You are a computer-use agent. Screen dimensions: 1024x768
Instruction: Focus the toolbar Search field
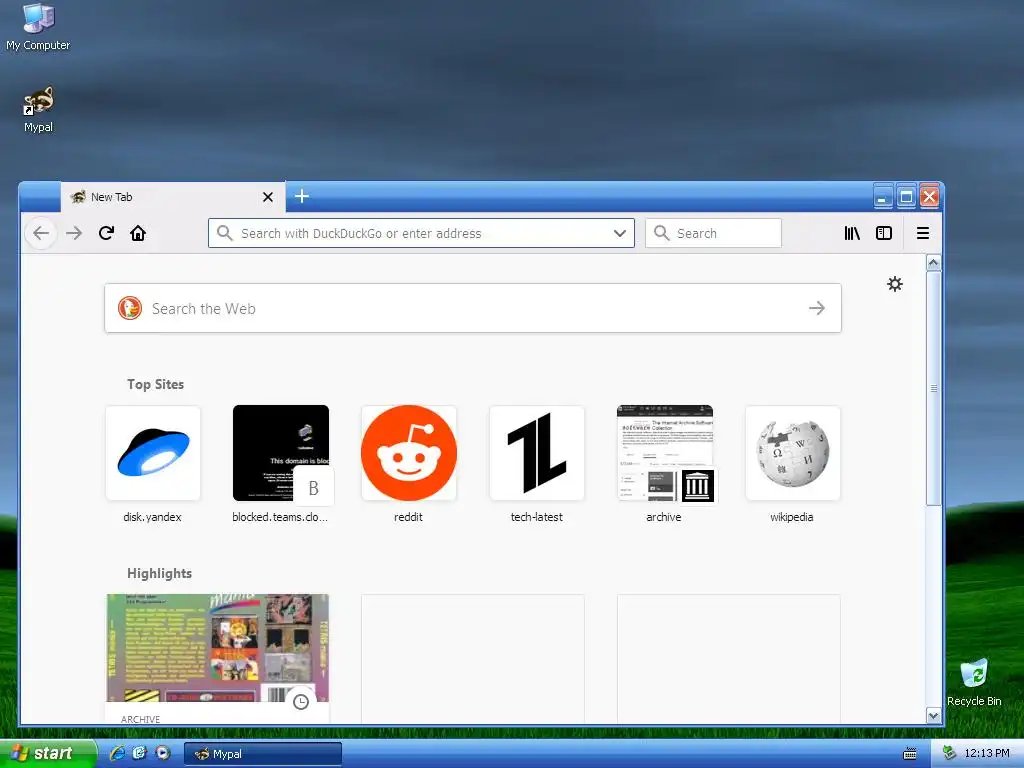coord(713,233)
